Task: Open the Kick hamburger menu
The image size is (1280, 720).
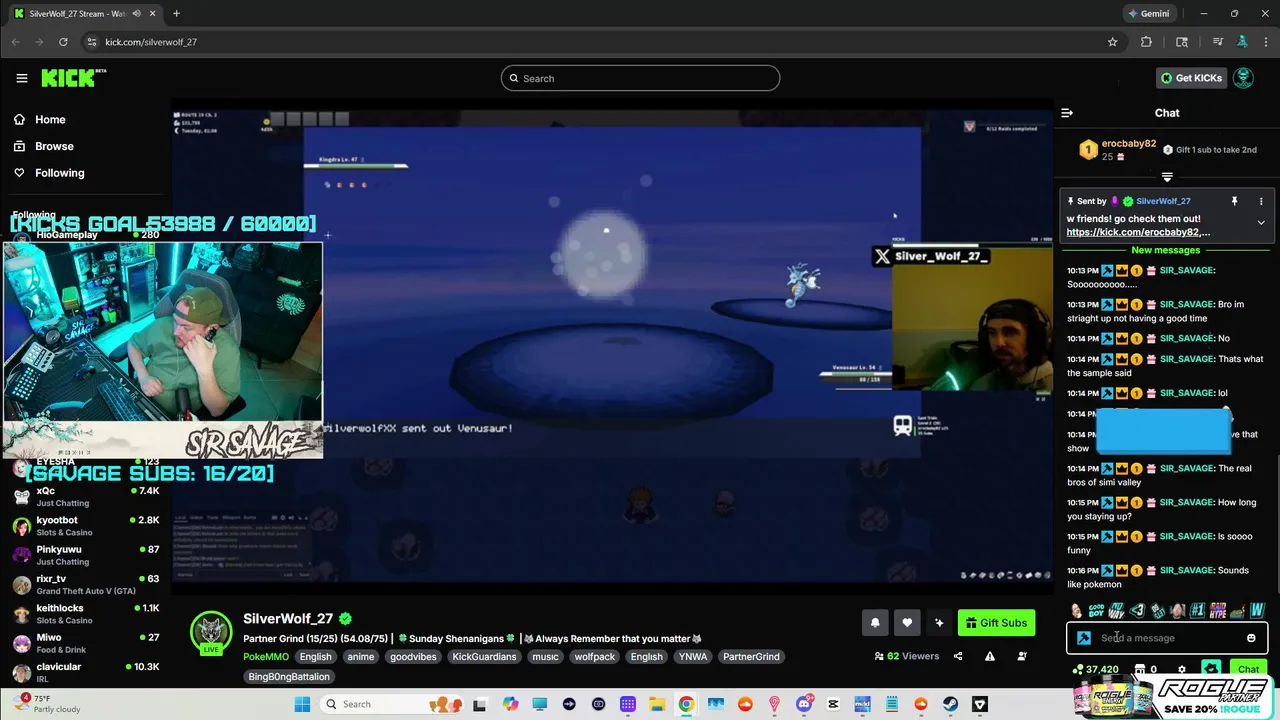Action: pyautogui.click(x=22, y=78)
